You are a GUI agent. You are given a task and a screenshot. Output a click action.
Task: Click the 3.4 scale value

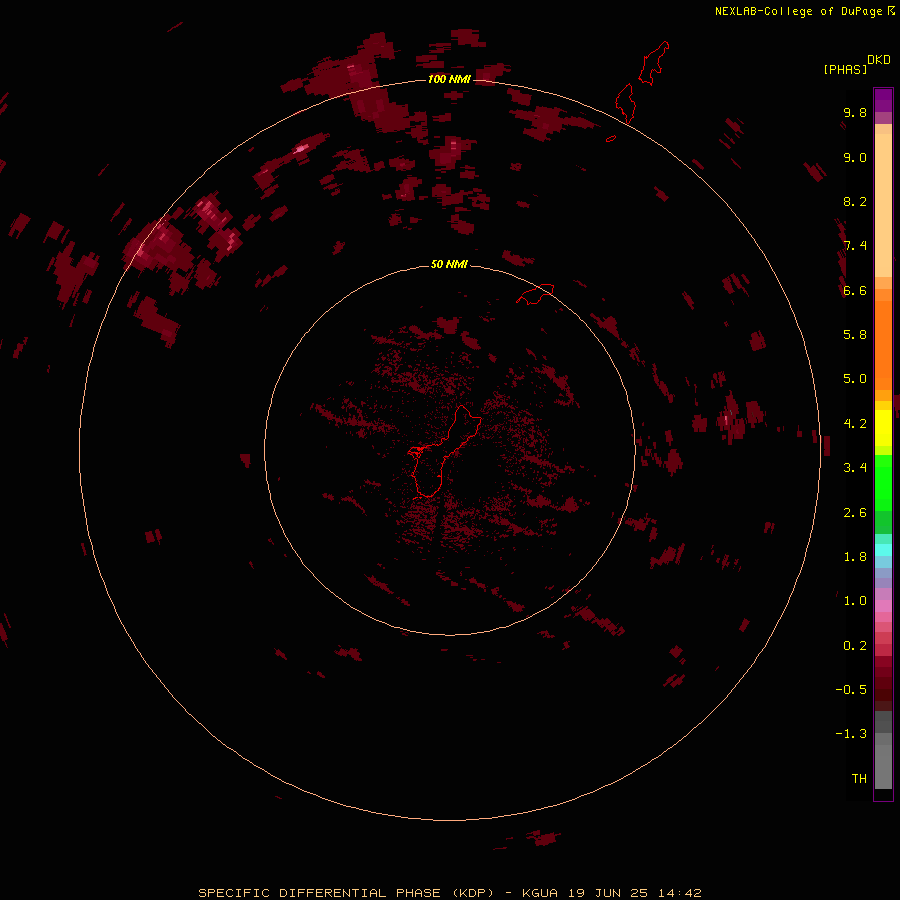(855, 468)
